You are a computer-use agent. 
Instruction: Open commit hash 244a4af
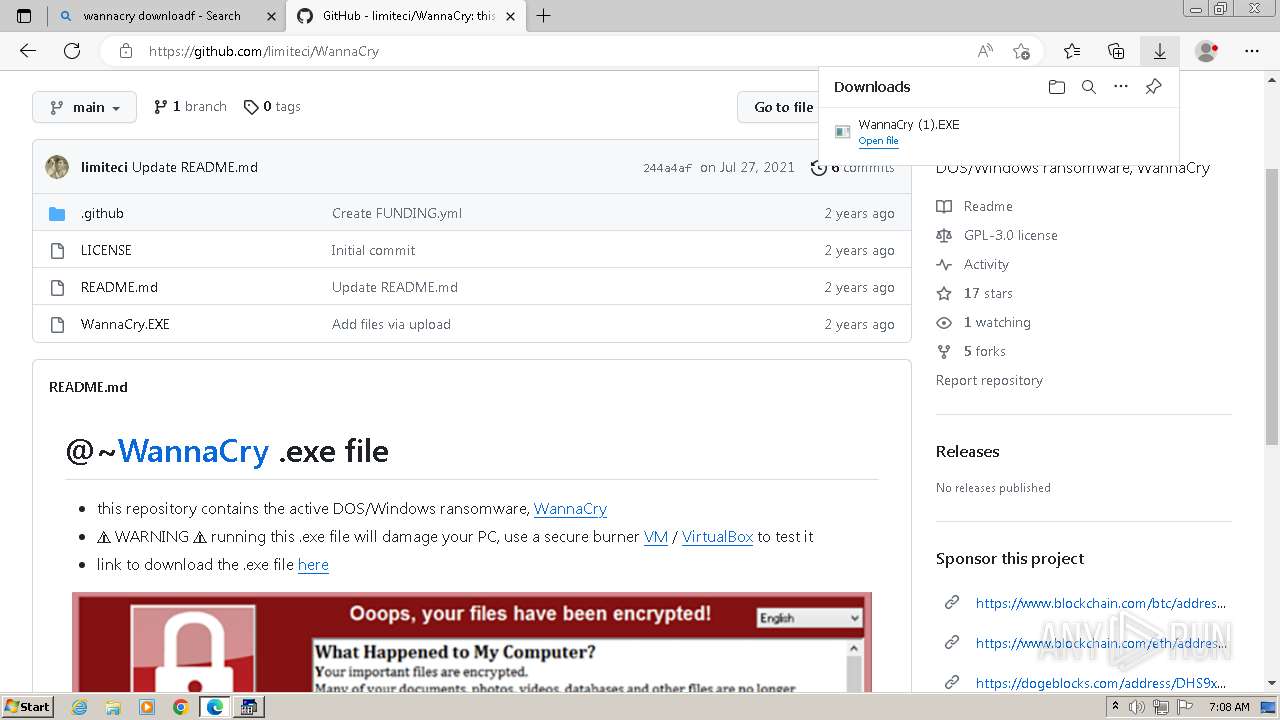coord(667,168)
